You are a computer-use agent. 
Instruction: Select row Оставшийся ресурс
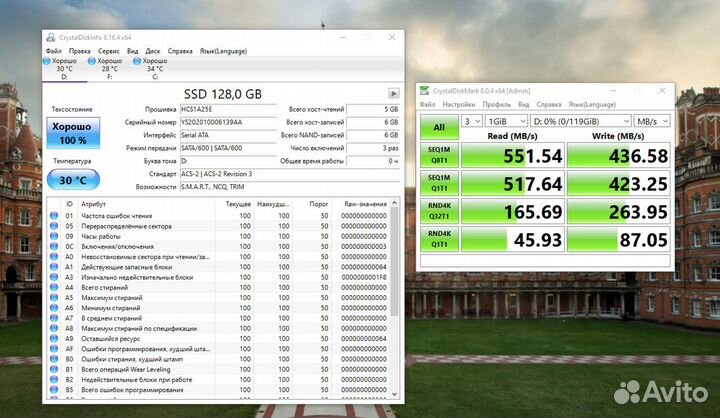click(x=219, y=338)
